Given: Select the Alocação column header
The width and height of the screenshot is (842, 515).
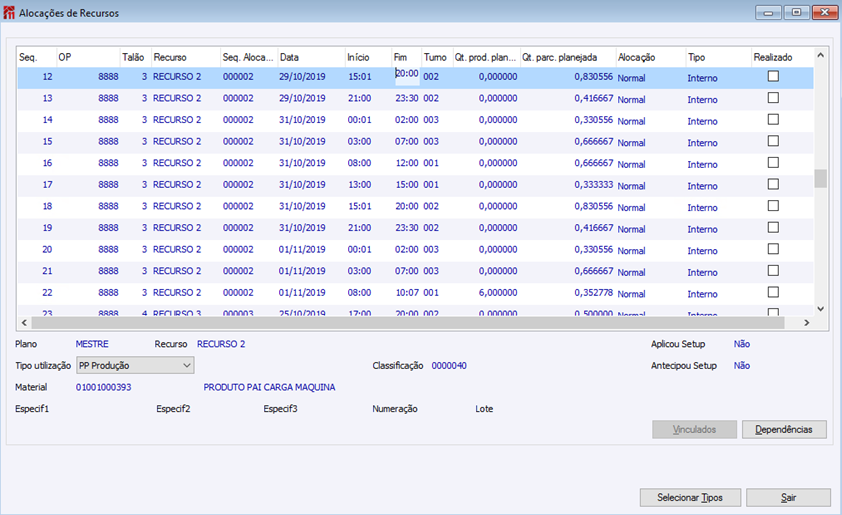Looking at the screenshot, I should 648,58.
